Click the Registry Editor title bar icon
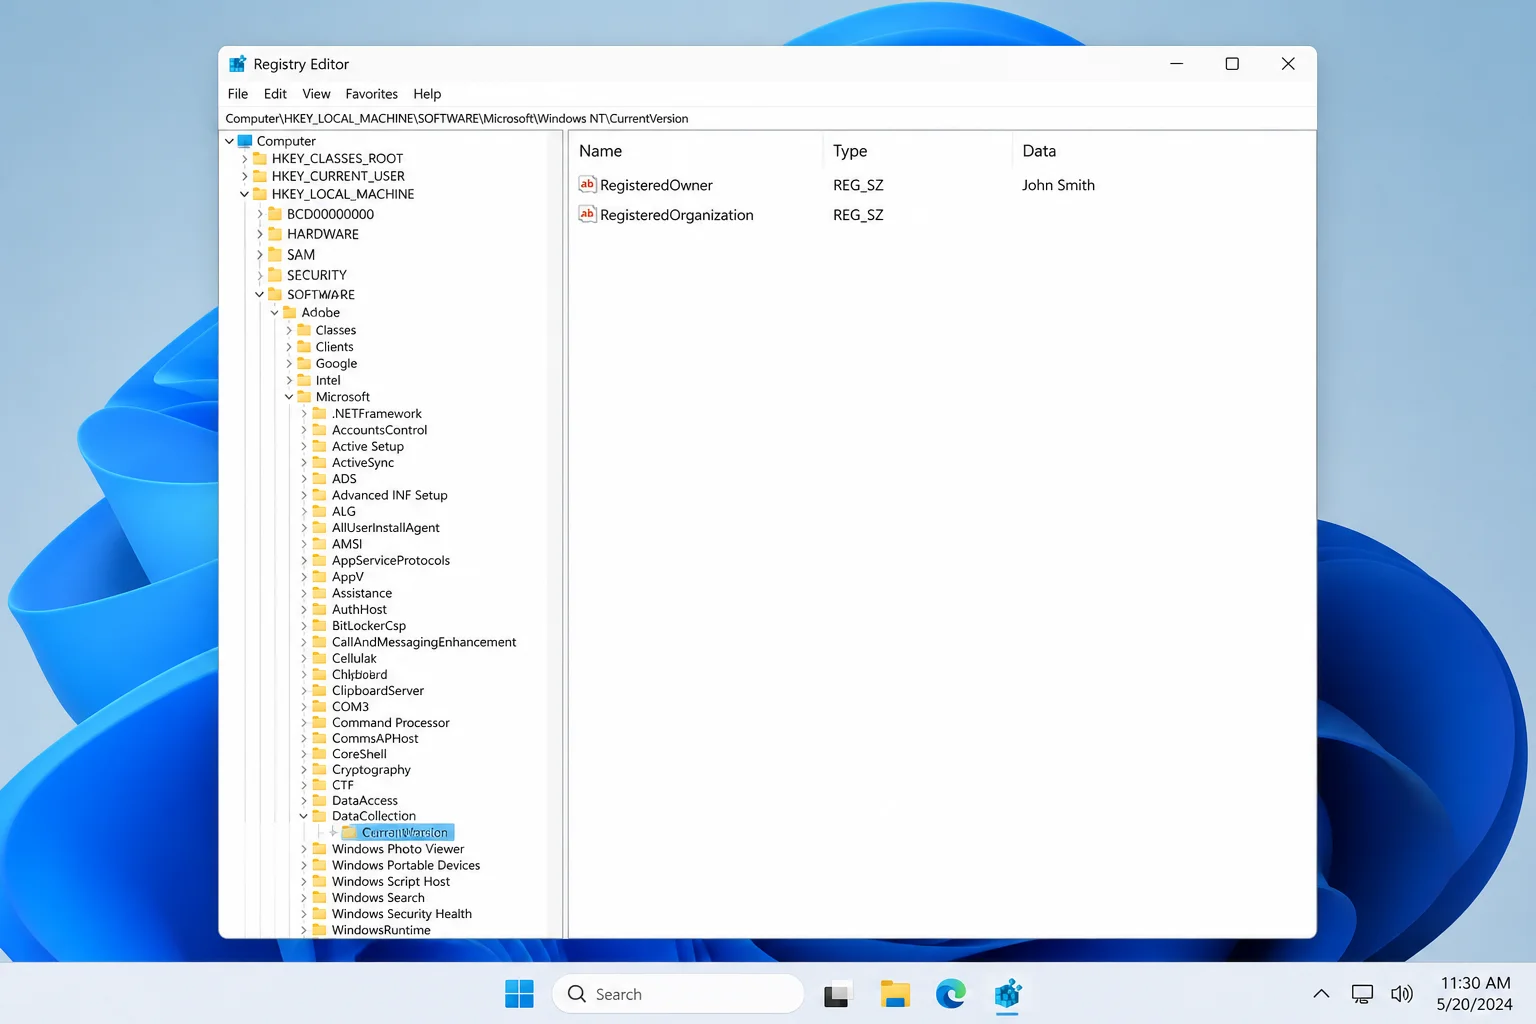The image size is (1536, 1024). (x=237, y=64)
